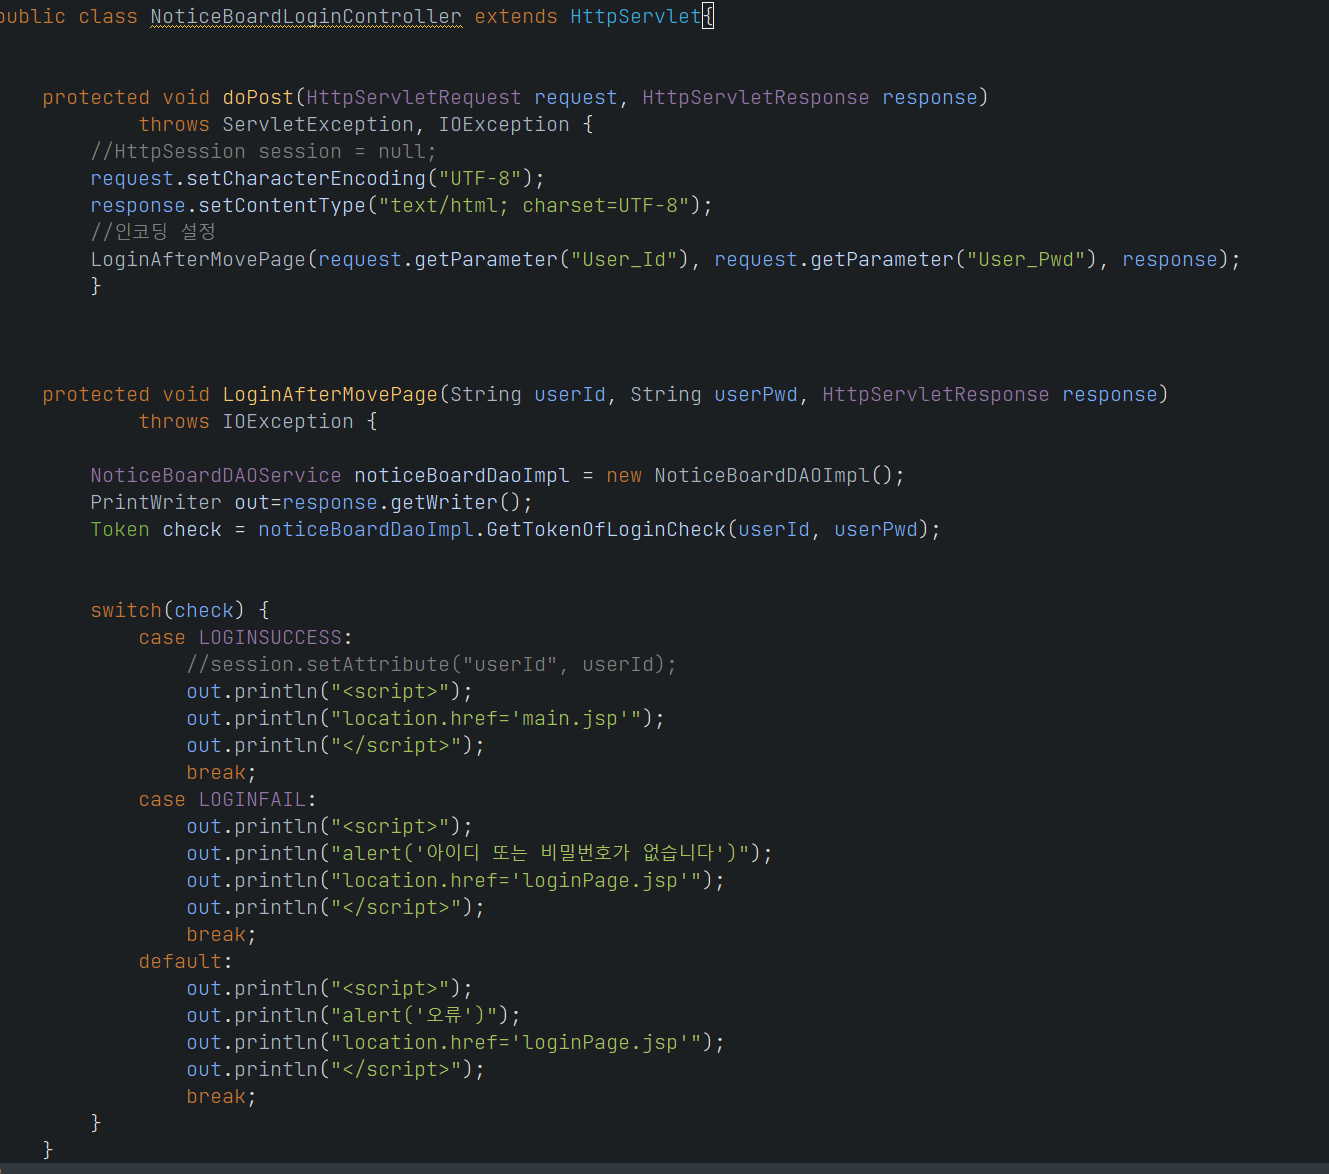The image size is (1329, 1174).
Task: Click the '//인코딩 설정' comment line
Action: tap(153, 232)
